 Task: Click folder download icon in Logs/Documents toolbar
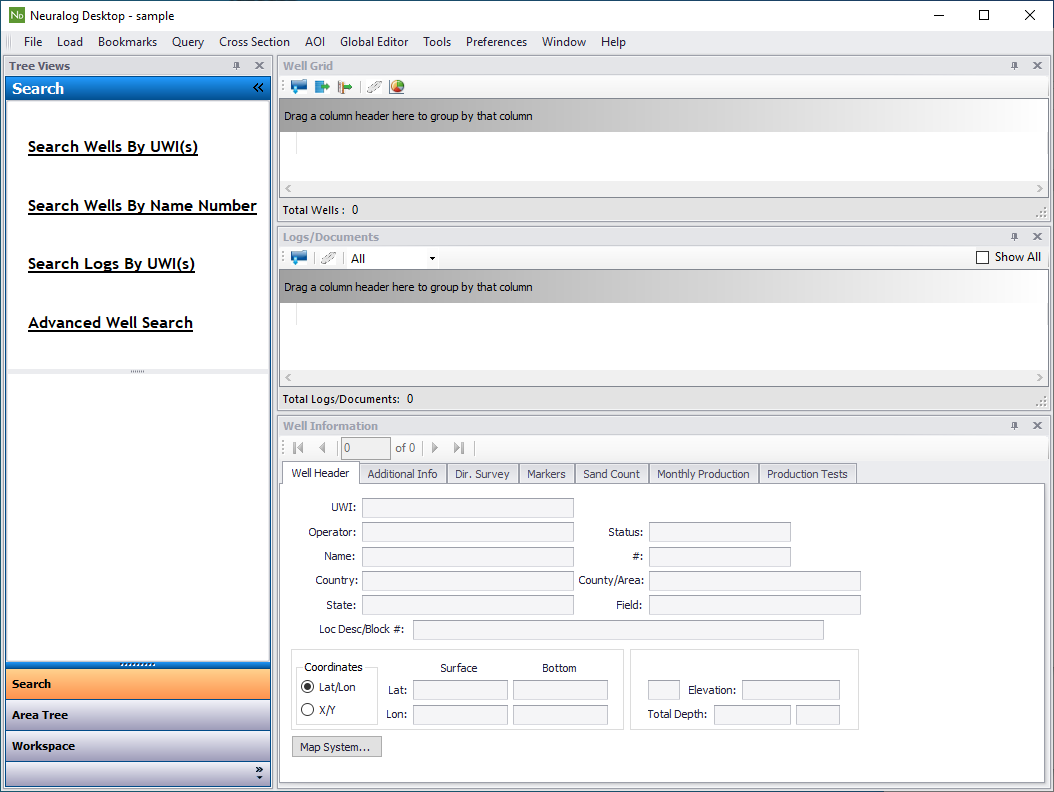point(298,258)
